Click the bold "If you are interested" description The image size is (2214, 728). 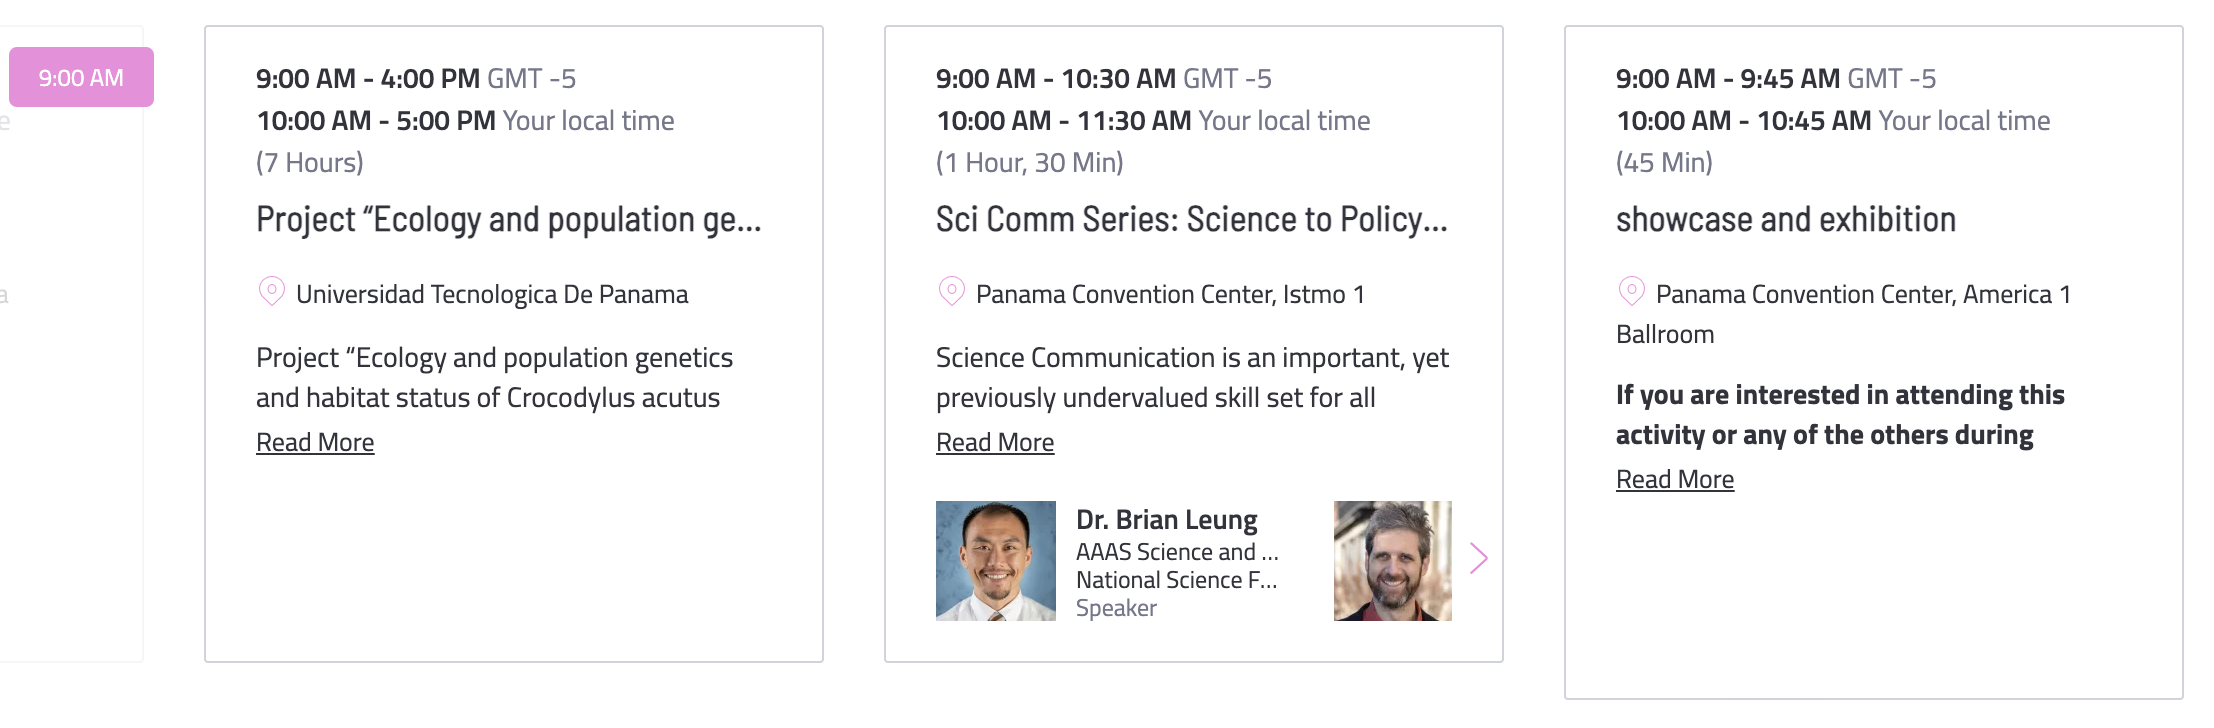pyautogui.click(x=1840, y=415)
